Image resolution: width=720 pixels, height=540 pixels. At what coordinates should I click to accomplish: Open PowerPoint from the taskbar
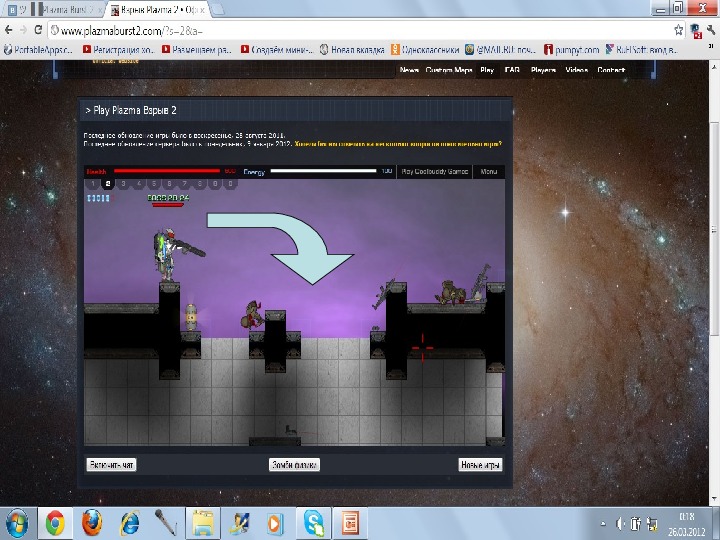tap(350, 523)
